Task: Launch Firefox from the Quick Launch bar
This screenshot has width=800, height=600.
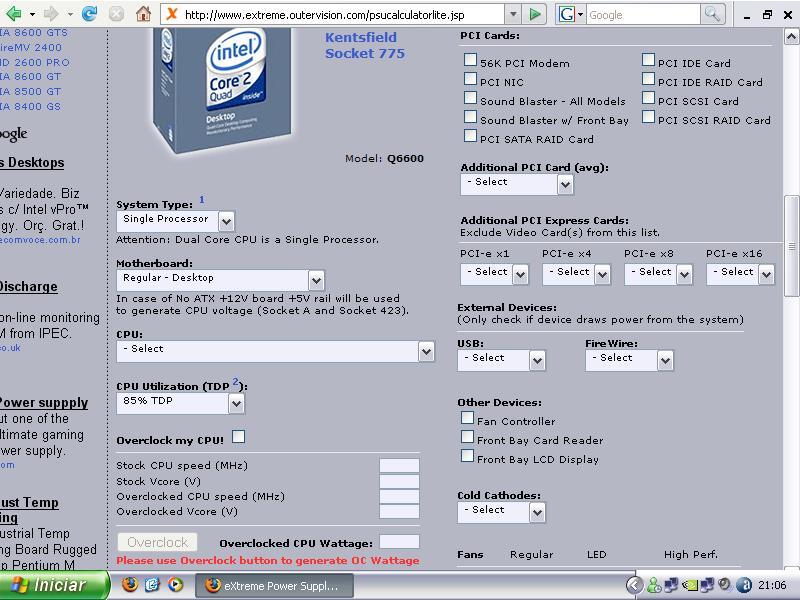Action: pos(130,584)
